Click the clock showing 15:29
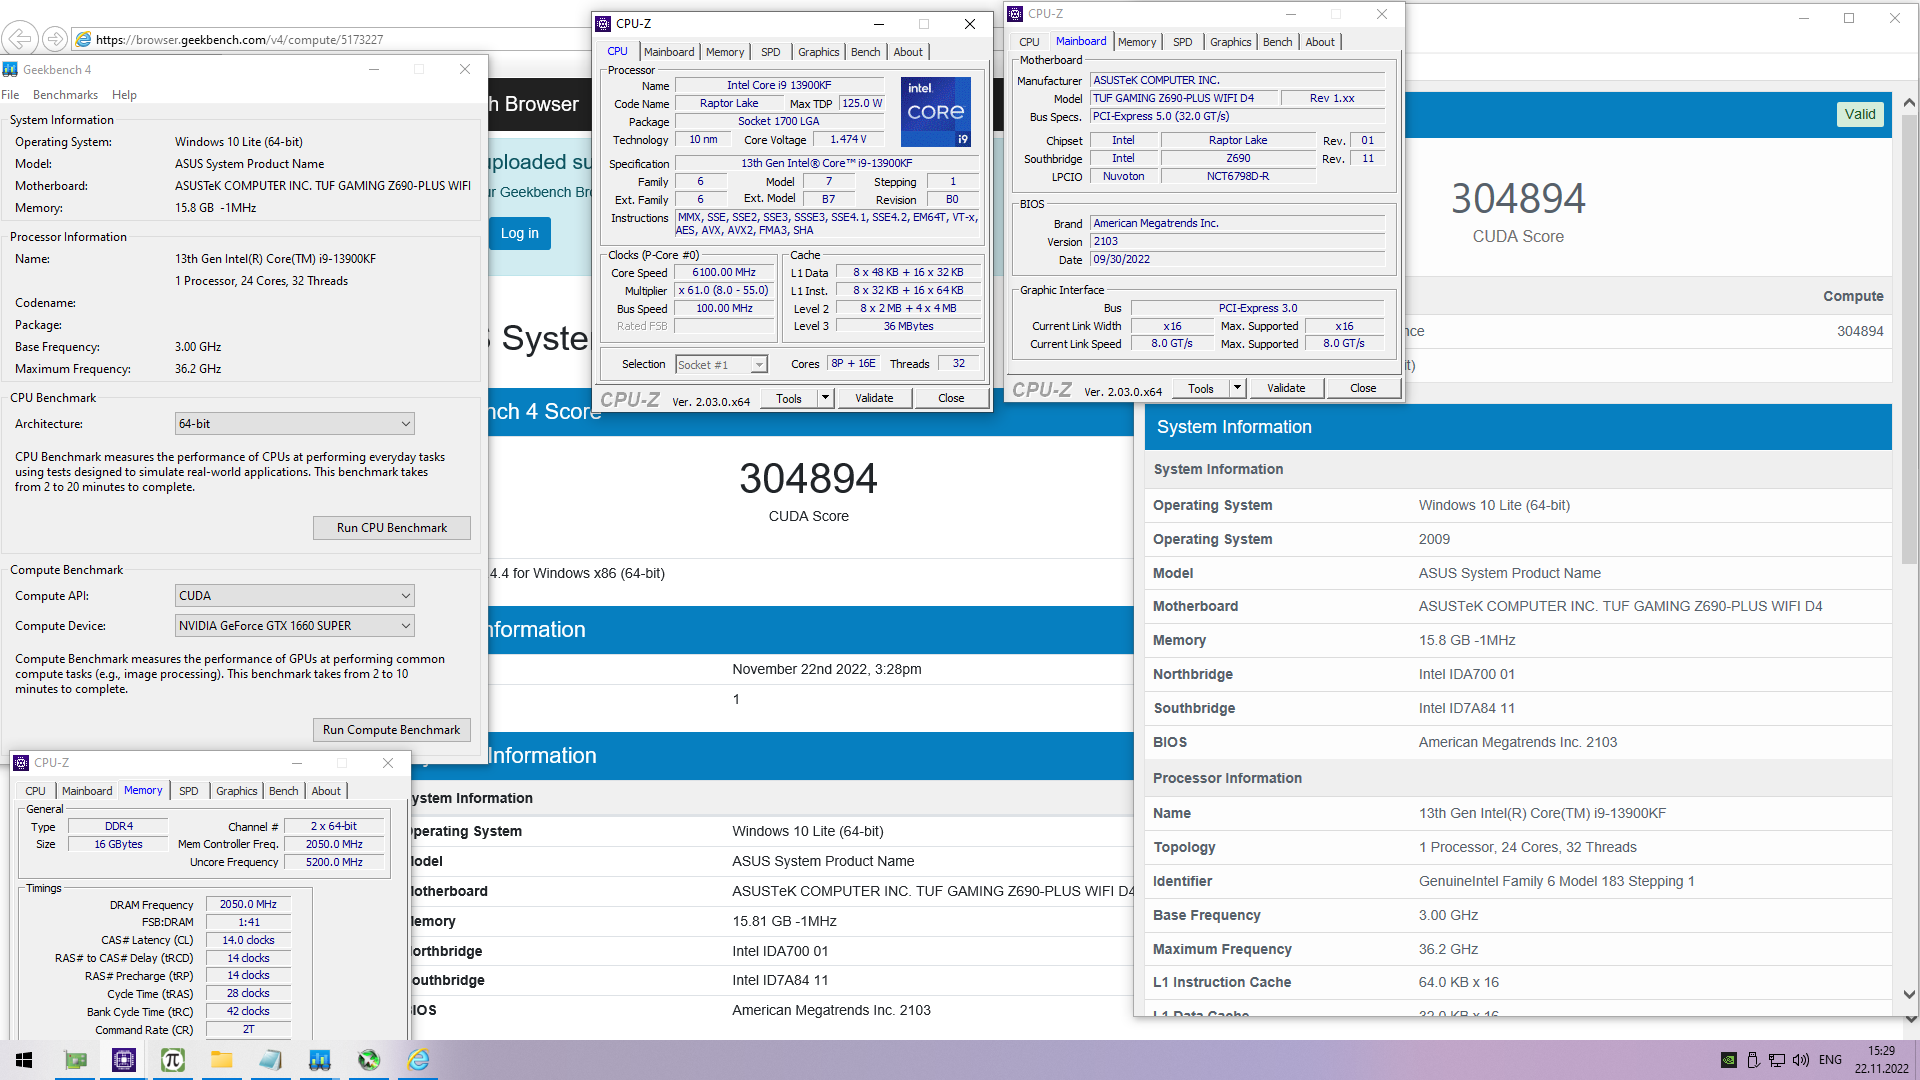Image resolution: width=1920 pixels, height=1080 pixels. pyautogui.click(x=1881, y=1052)
